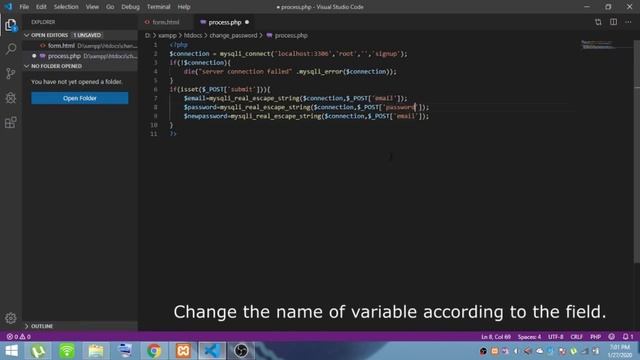Click the change_password breadcrumb segment
This screenshot has width=640, height=360.
tap(233, 36)
